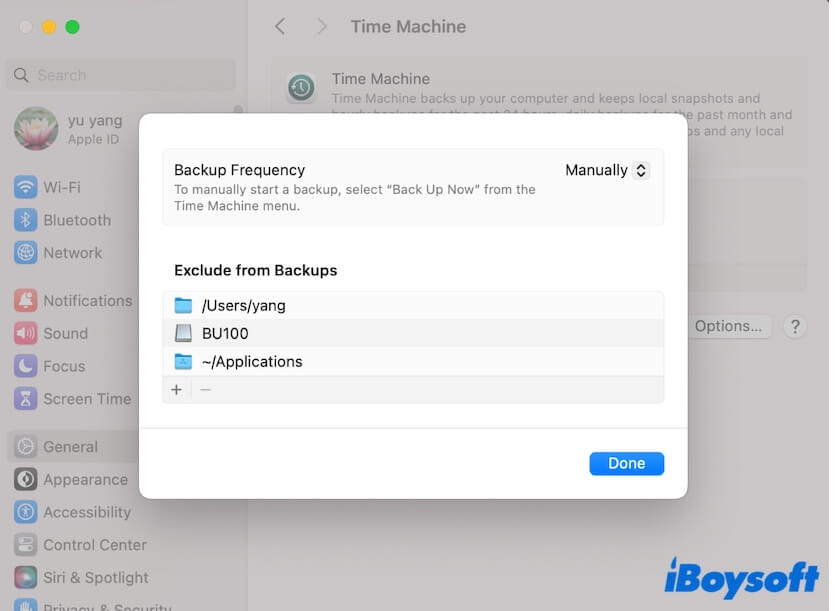Screen dimensions: 835x611
Task: Select the BU100 drive in exclusion list
Action: point(224,334)
